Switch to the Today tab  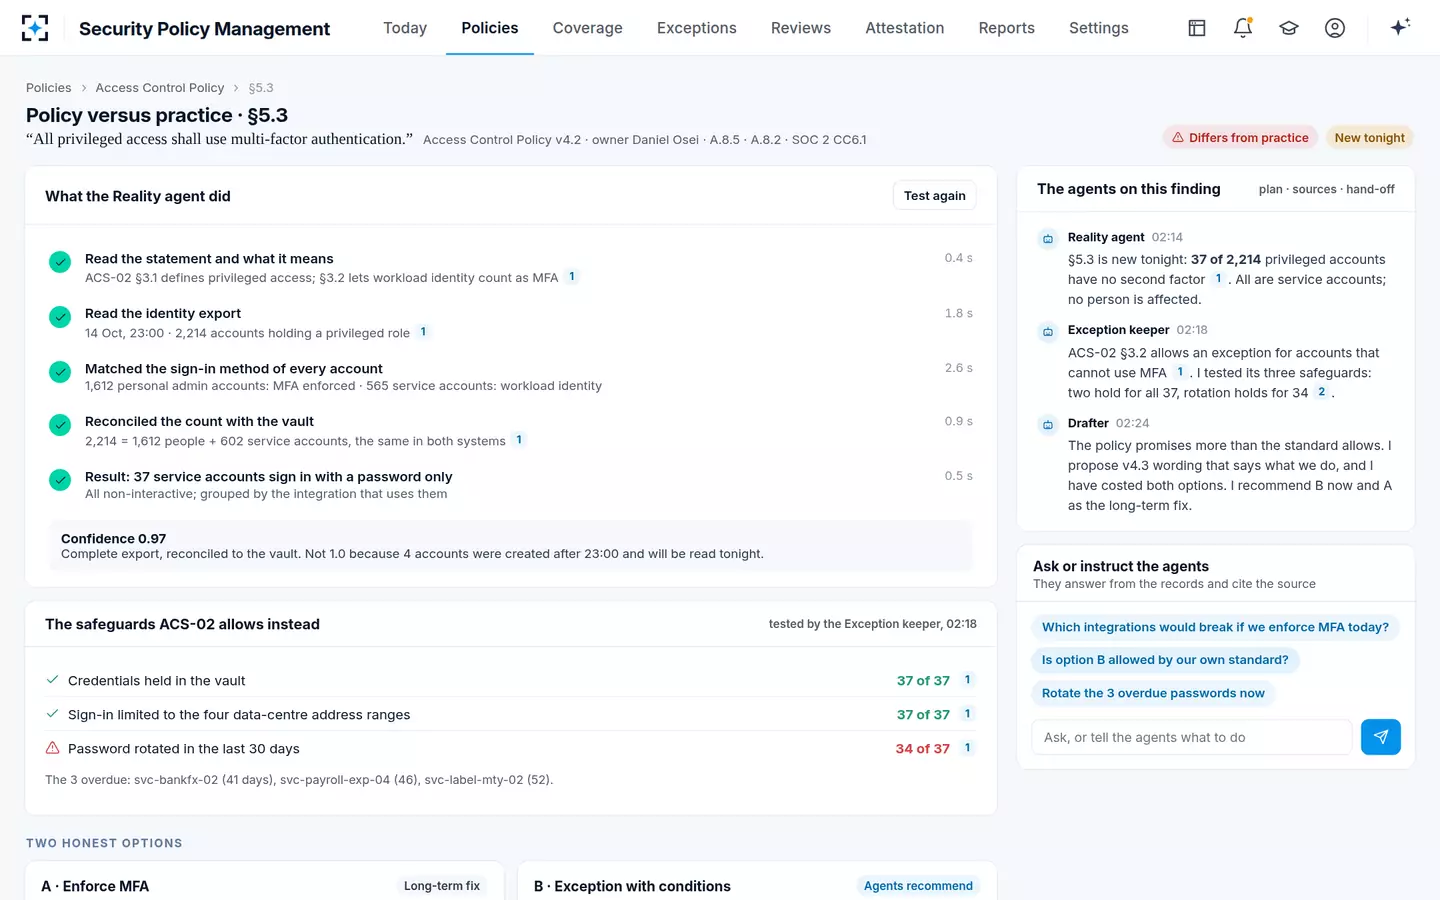click(x=405, y=28)
